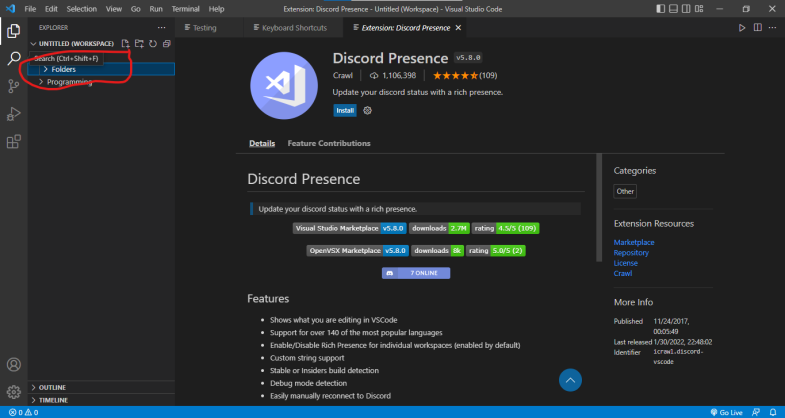Install the Discord Presence extension
The height and width of the screenshot is (418, 785).
(x=345, y=111)
